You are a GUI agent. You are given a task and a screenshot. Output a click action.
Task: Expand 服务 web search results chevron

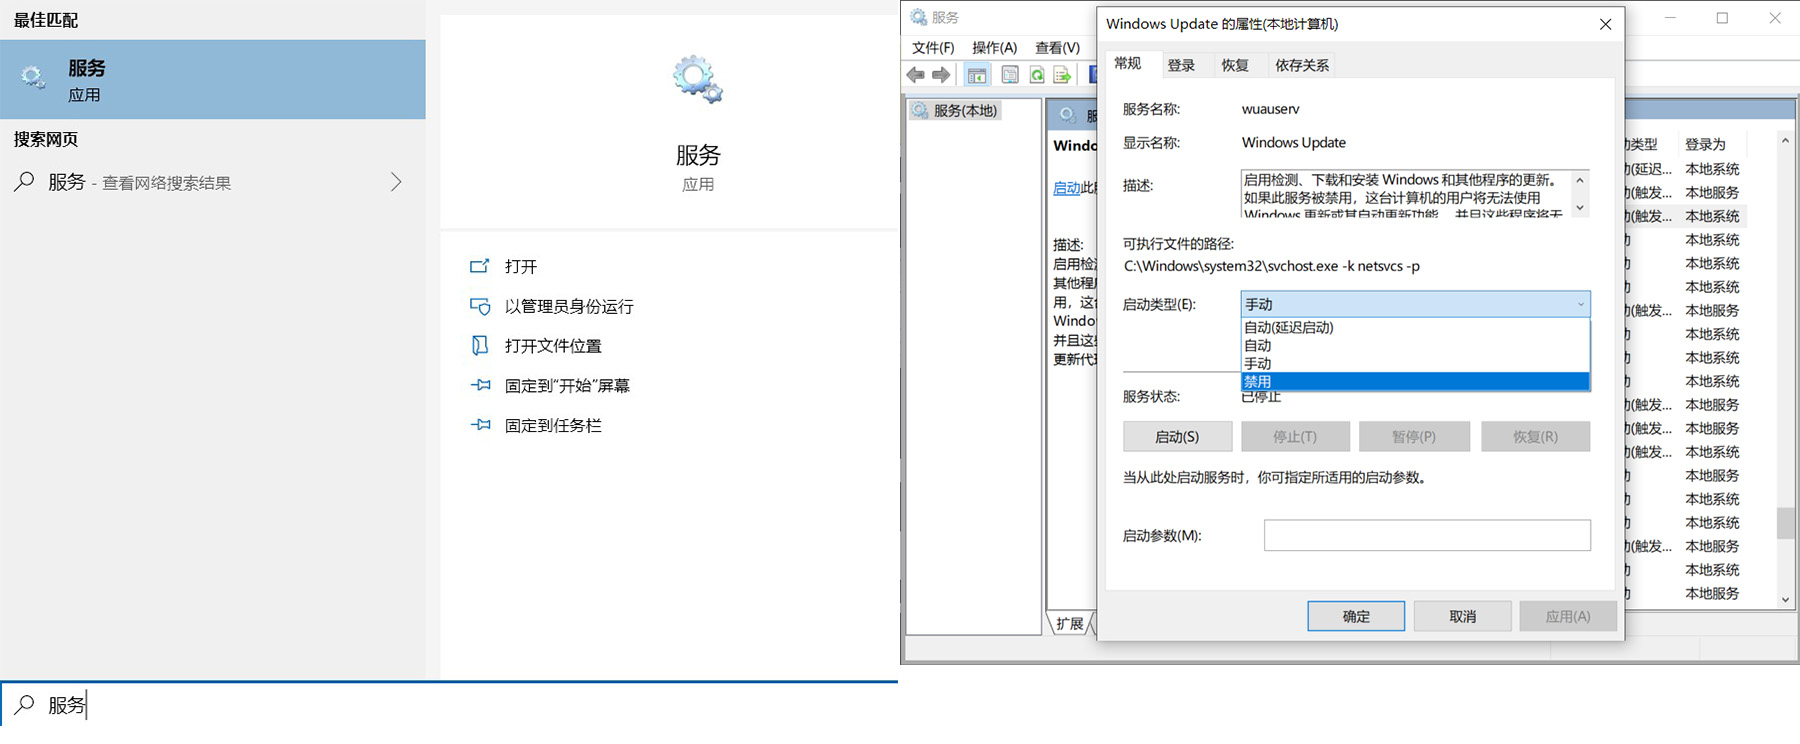coord(396,182)
